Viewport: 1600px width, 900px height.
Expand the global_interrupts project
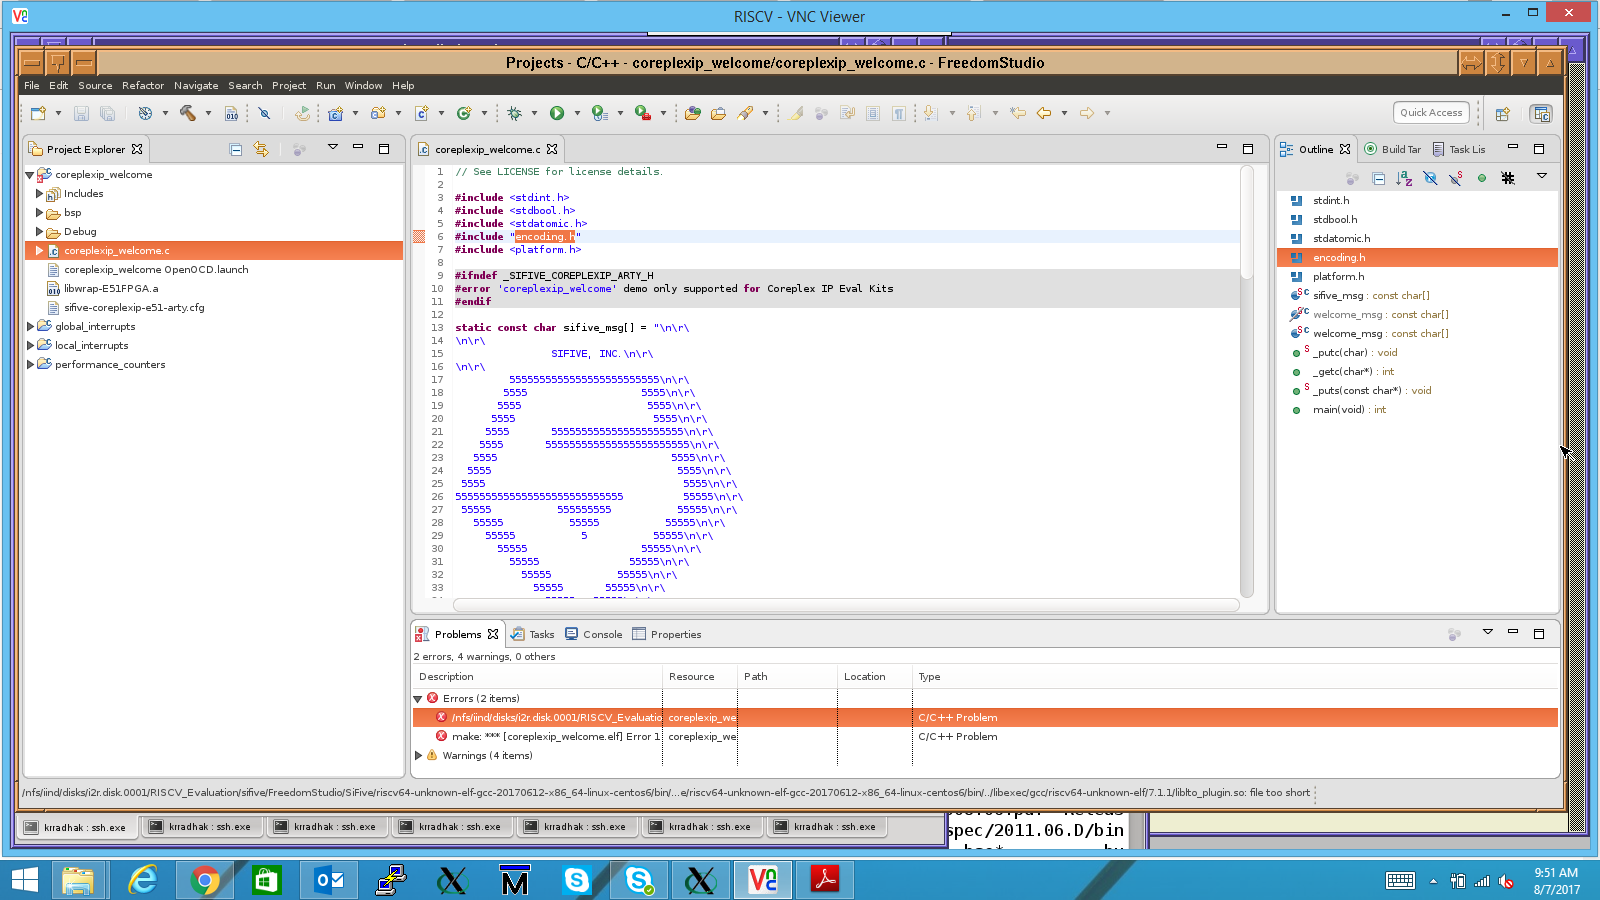[30, 327]
